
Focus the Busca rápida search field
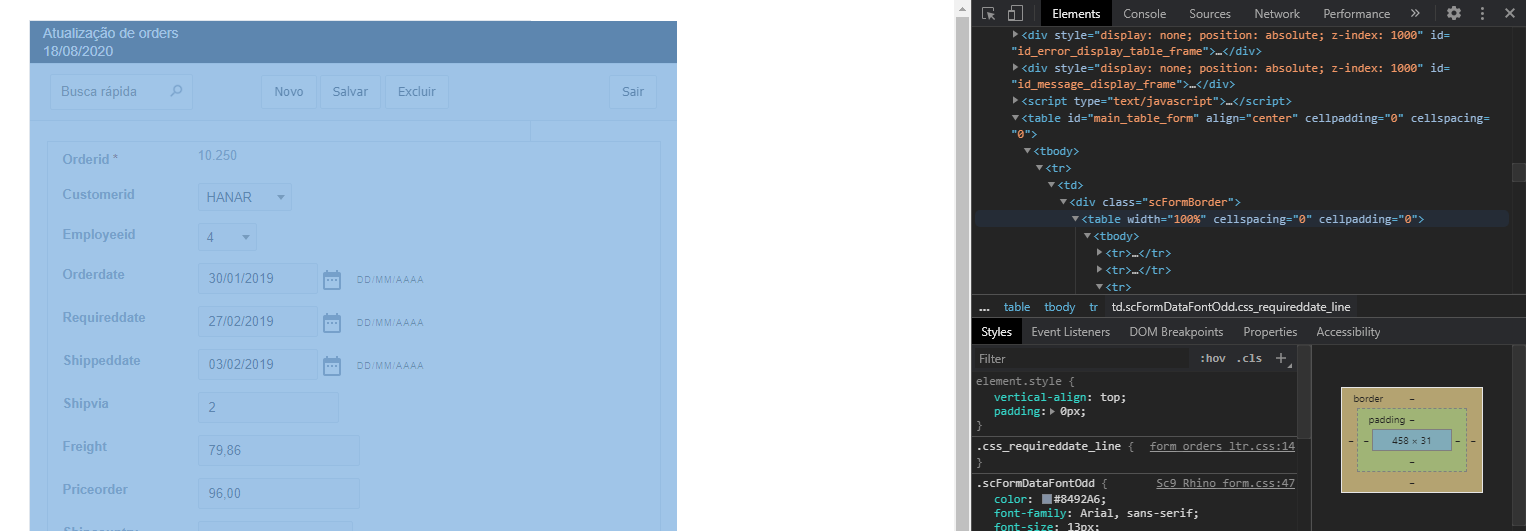click(x=121, y=91)
